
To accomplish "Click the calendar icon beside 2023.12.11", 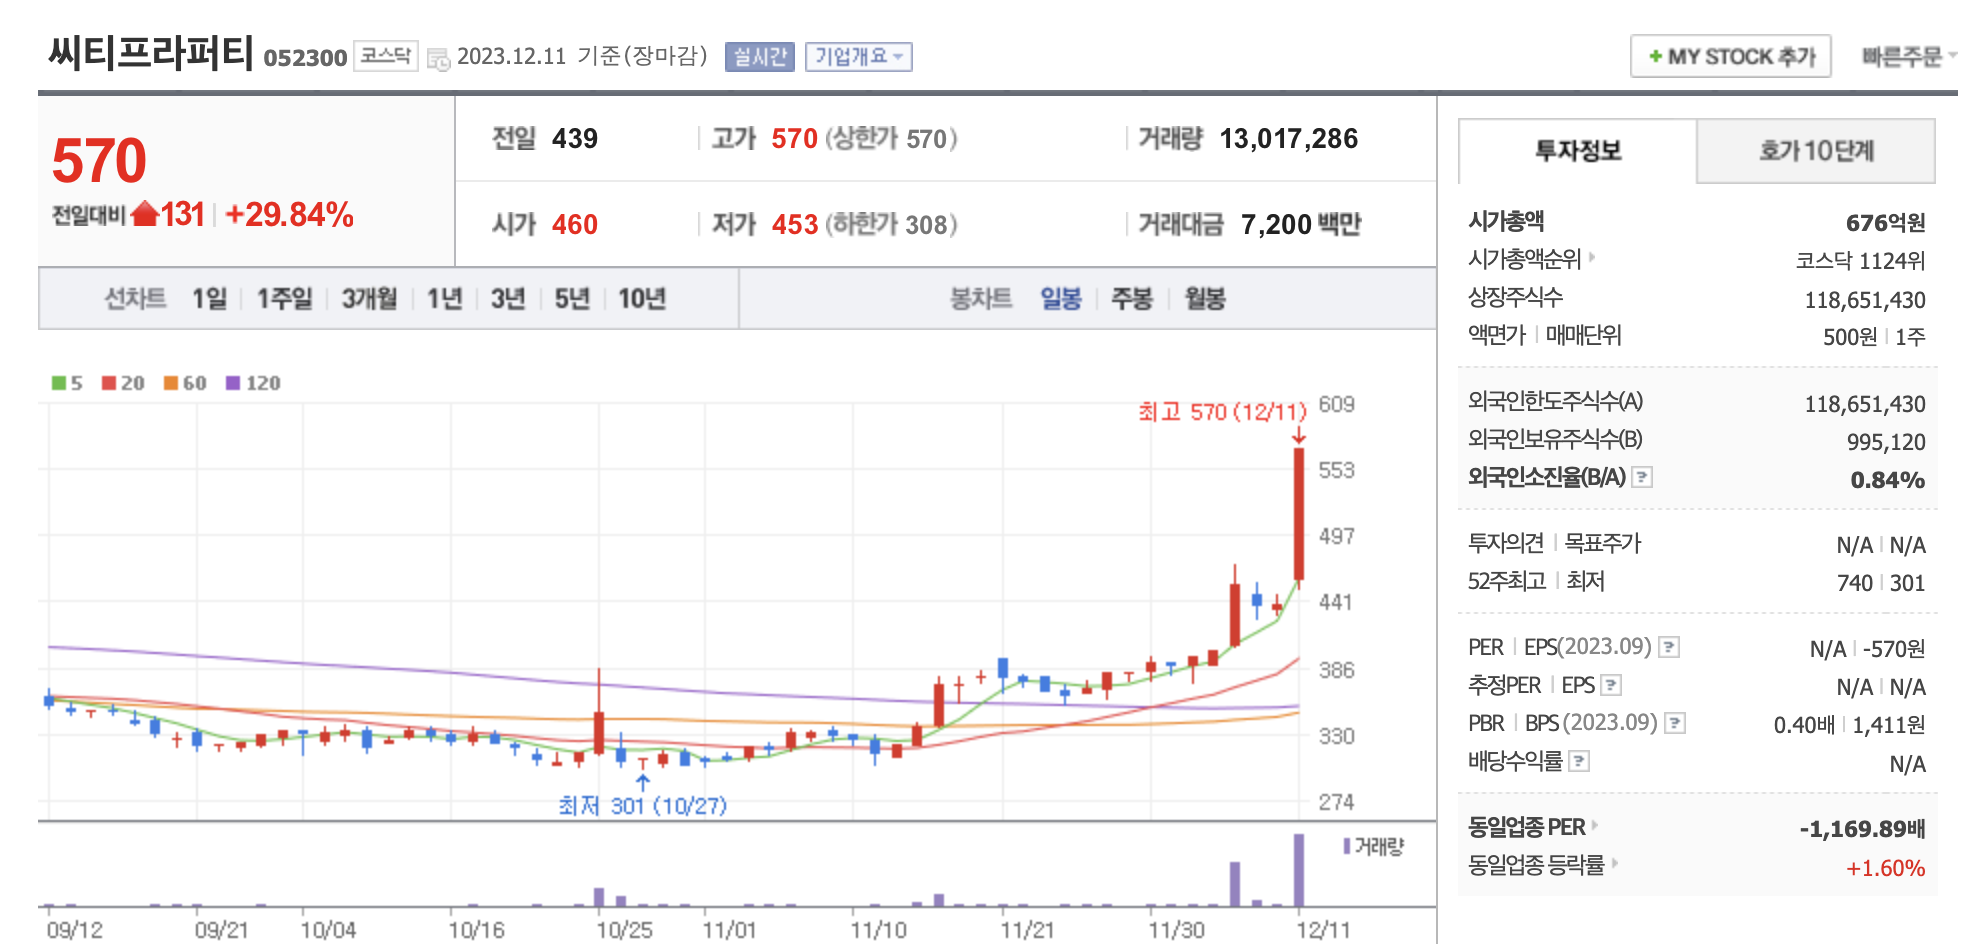I will point(438,58).
